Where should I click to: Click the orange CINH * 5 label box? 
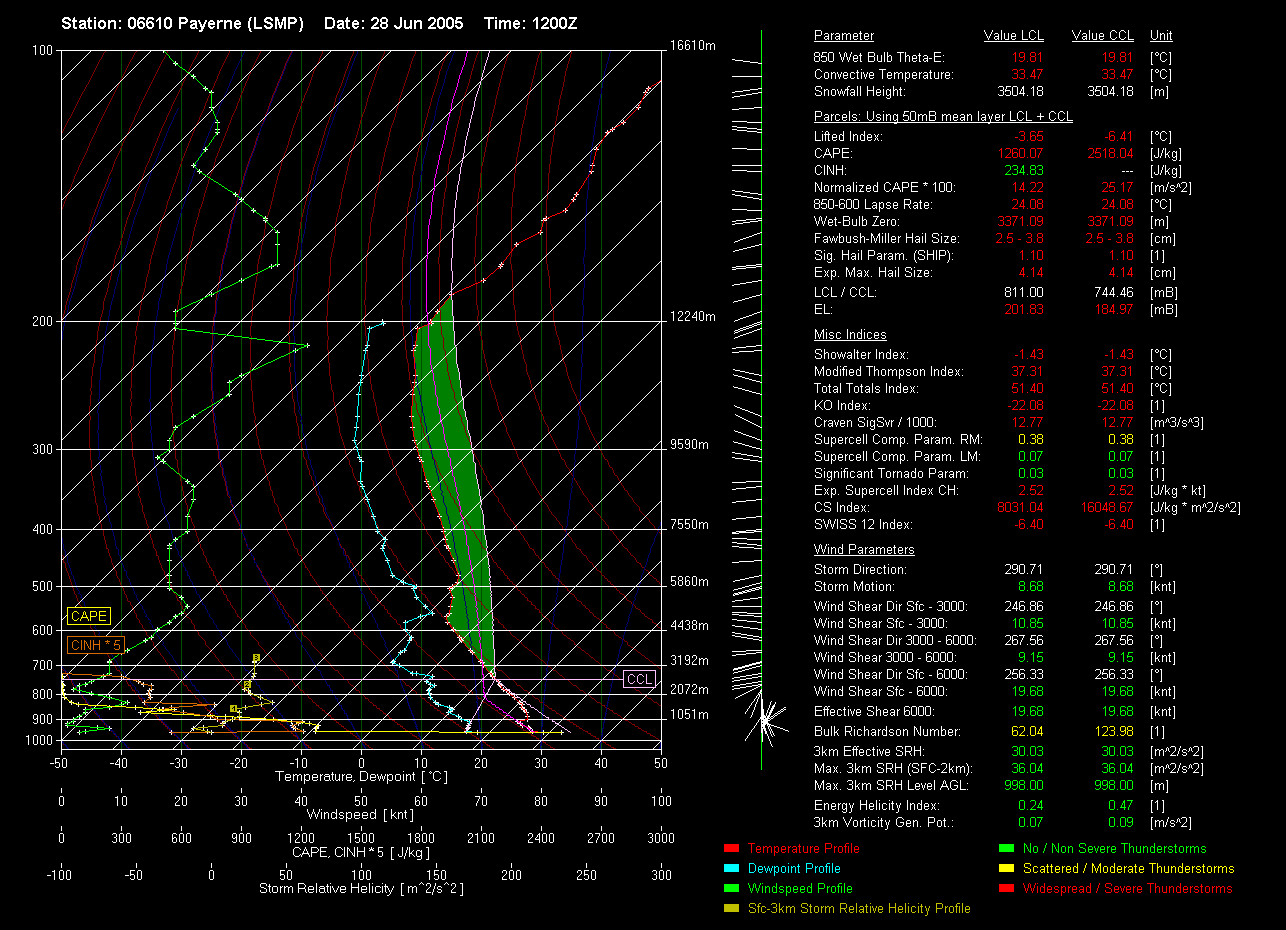pos(95,646)
